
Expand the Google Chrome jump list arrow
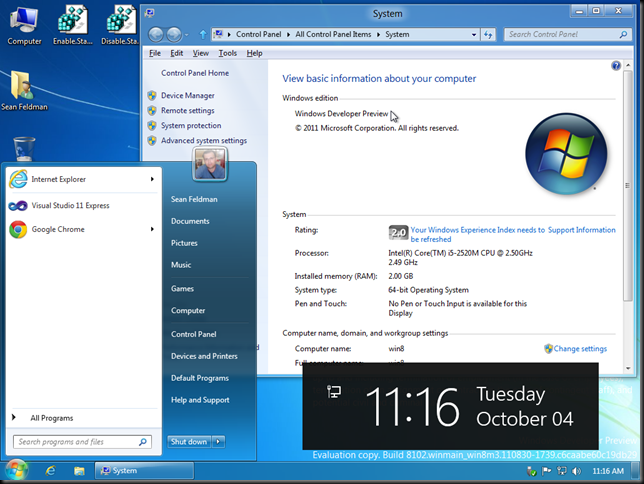[152, 229]
